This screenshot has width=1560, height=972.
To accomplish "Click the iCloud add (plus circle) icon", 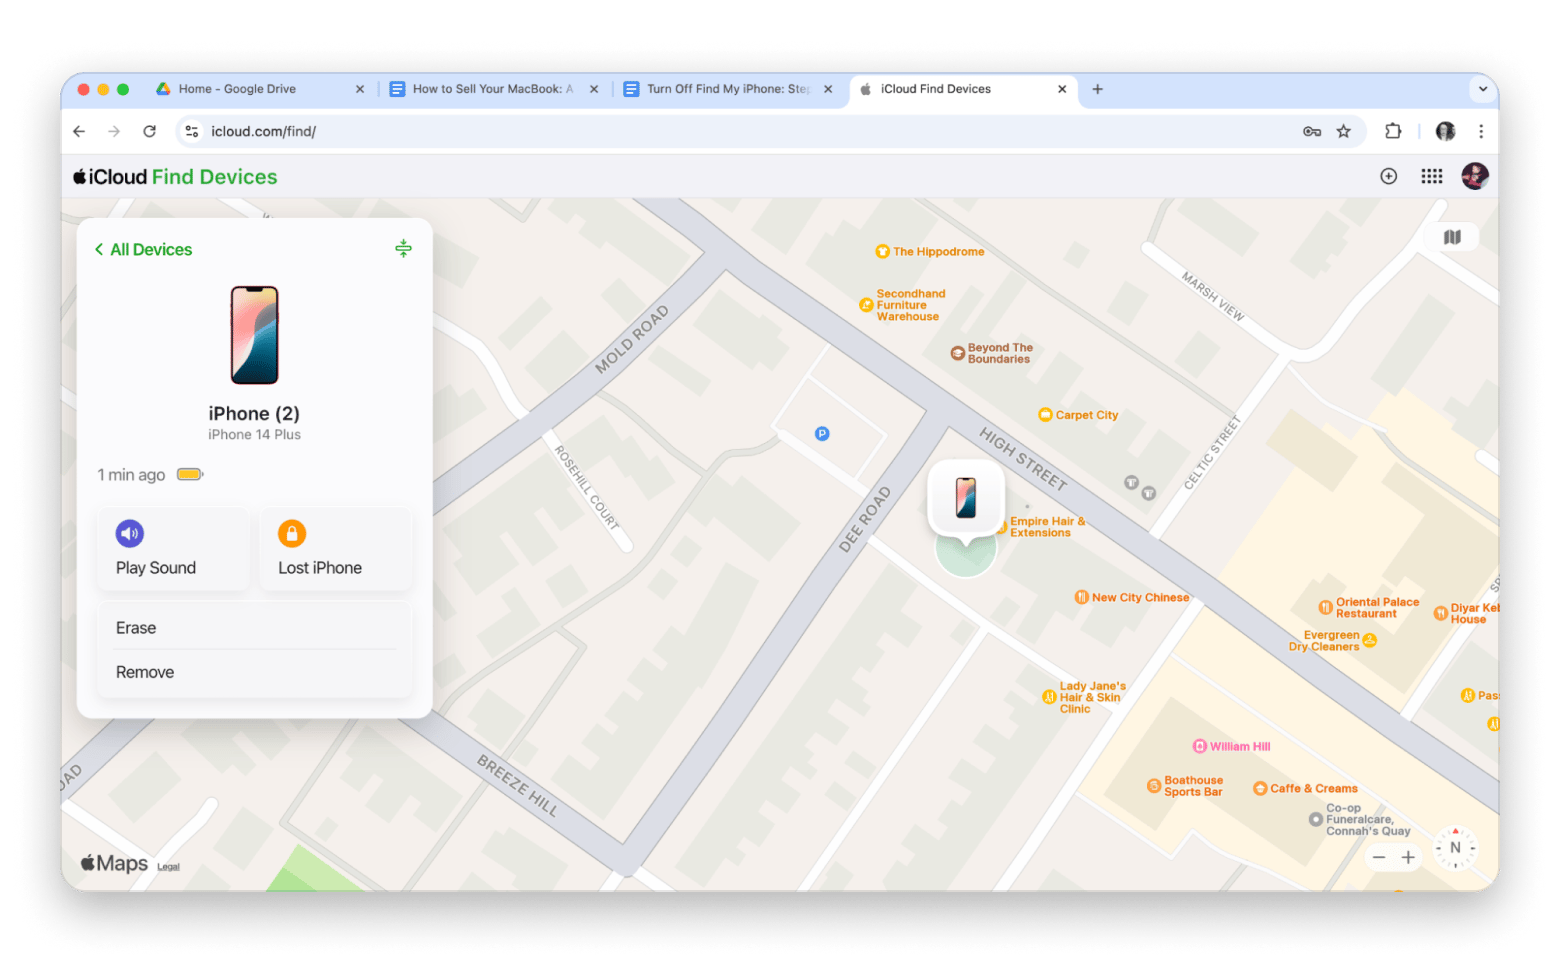I will [x=1388, y=177].
